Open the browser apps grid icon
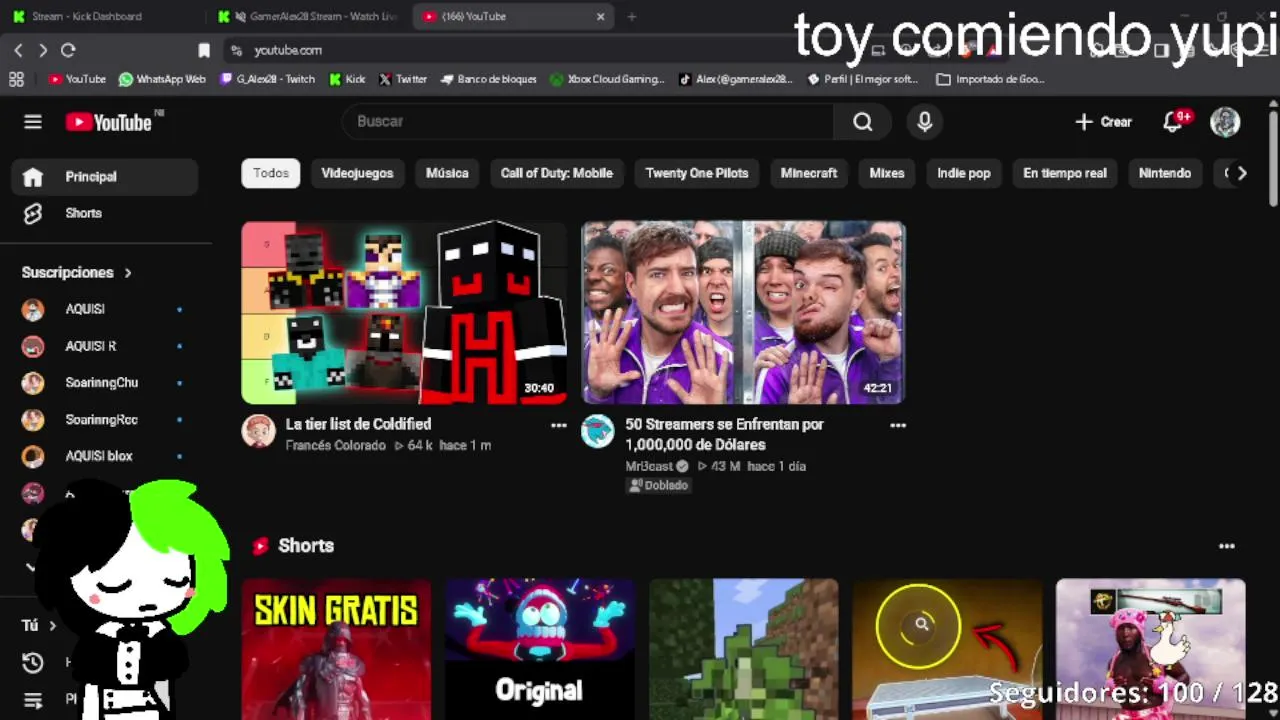 pos(16,79)
